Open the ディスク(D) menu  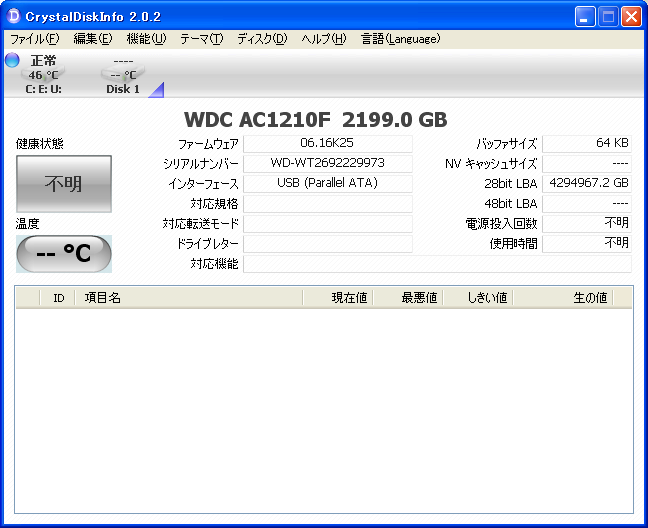point(262,39)
